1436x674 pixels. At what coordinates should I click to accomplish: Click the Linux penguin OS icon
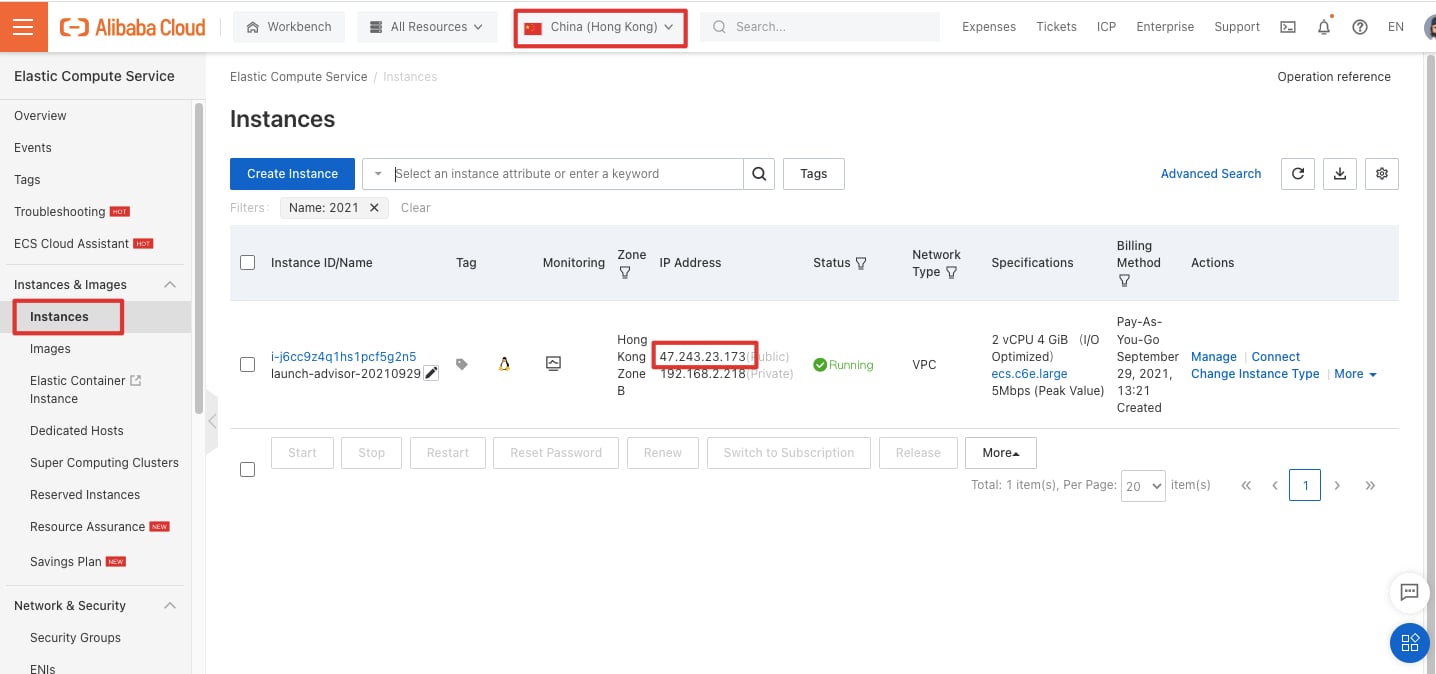click(505, 364)
